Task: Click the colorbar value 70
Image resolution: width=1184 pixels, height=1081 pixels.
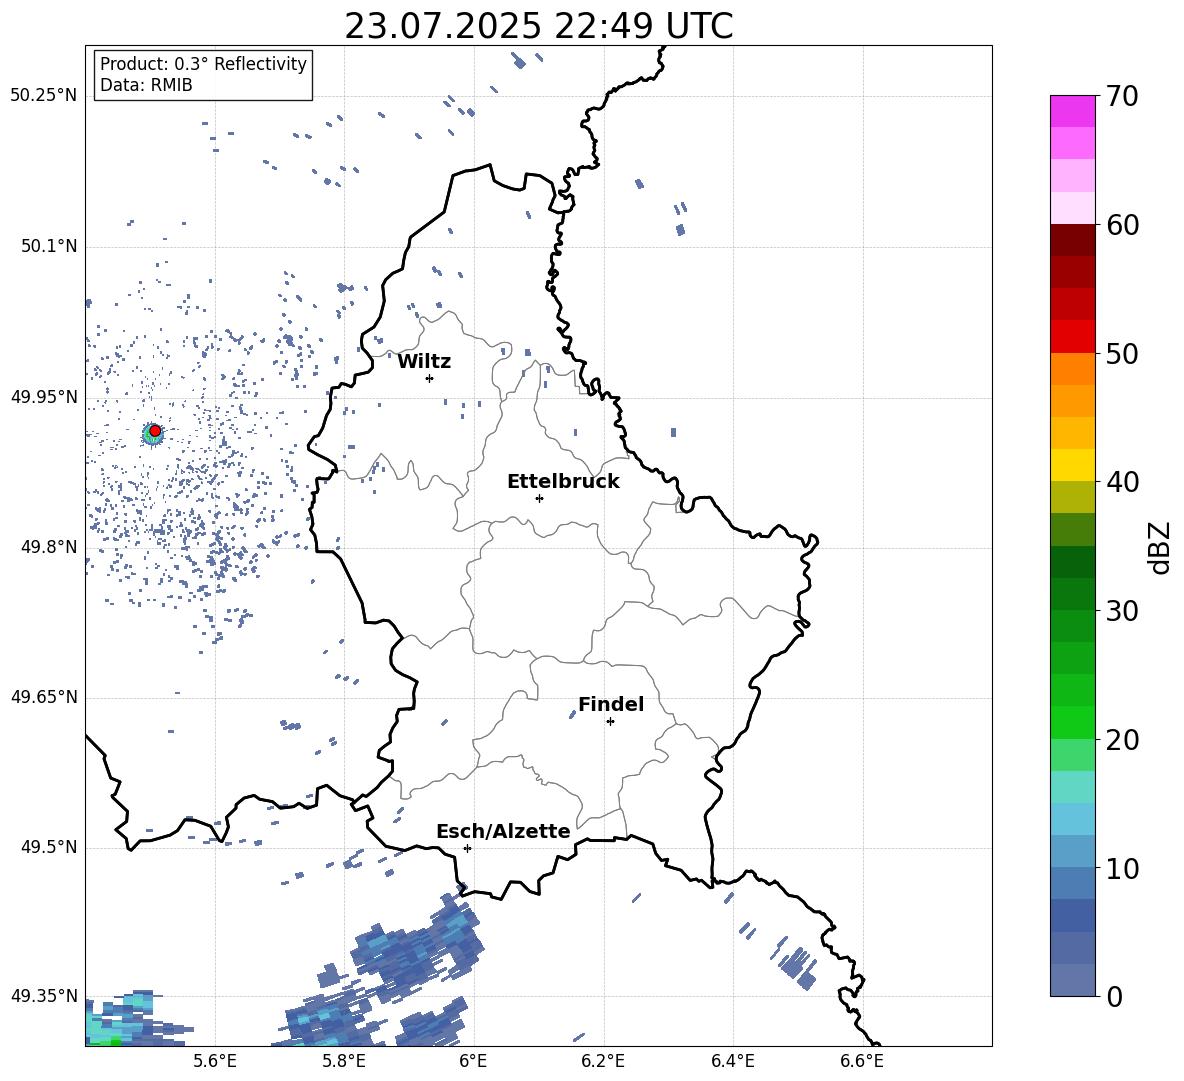Action: tap(1123, 96)
